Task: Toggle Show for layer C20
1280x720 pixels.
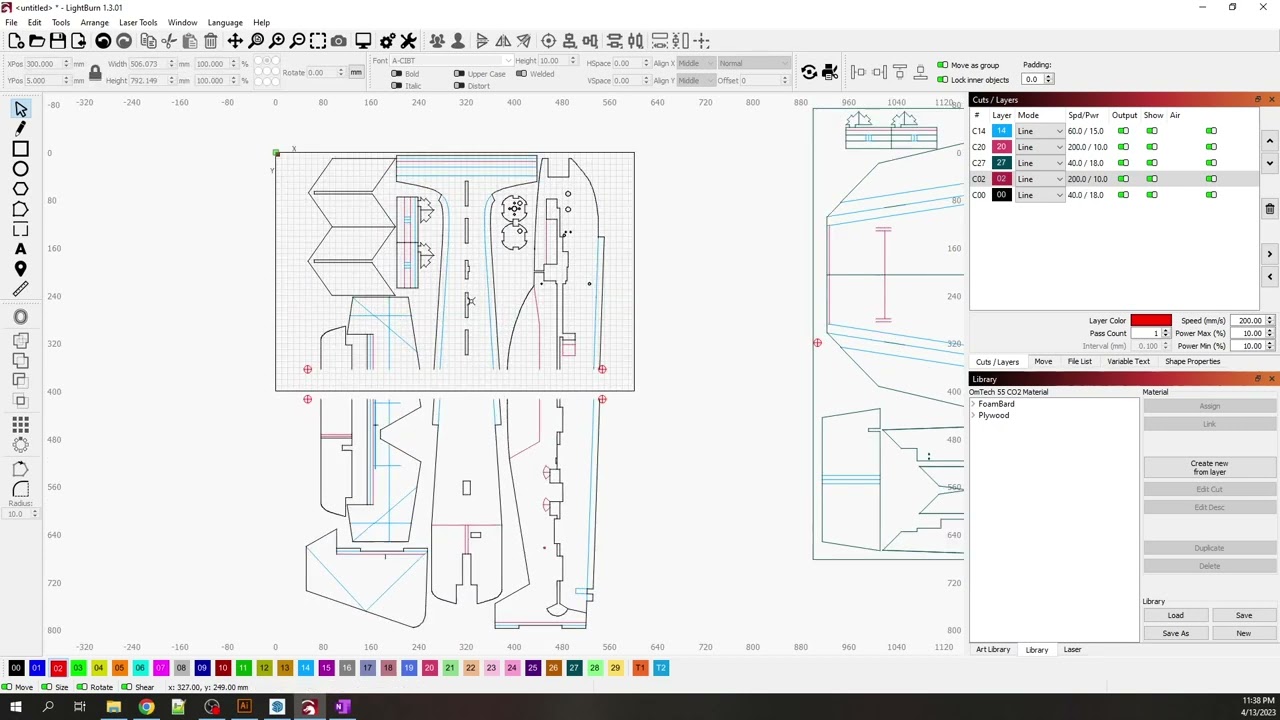Action: pos(1152,147)
